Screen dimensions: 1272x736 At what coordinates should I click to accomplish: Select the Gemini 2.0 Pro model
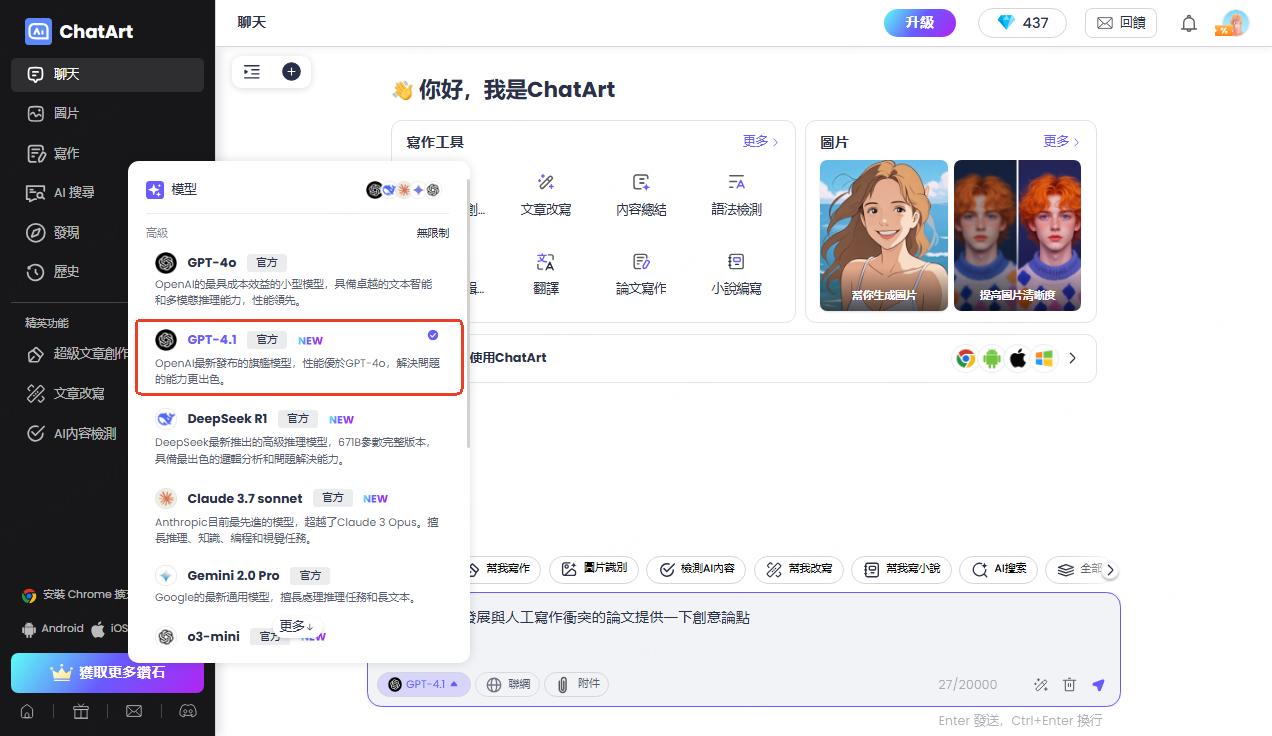pyautogui.click(x=299, y=585)
